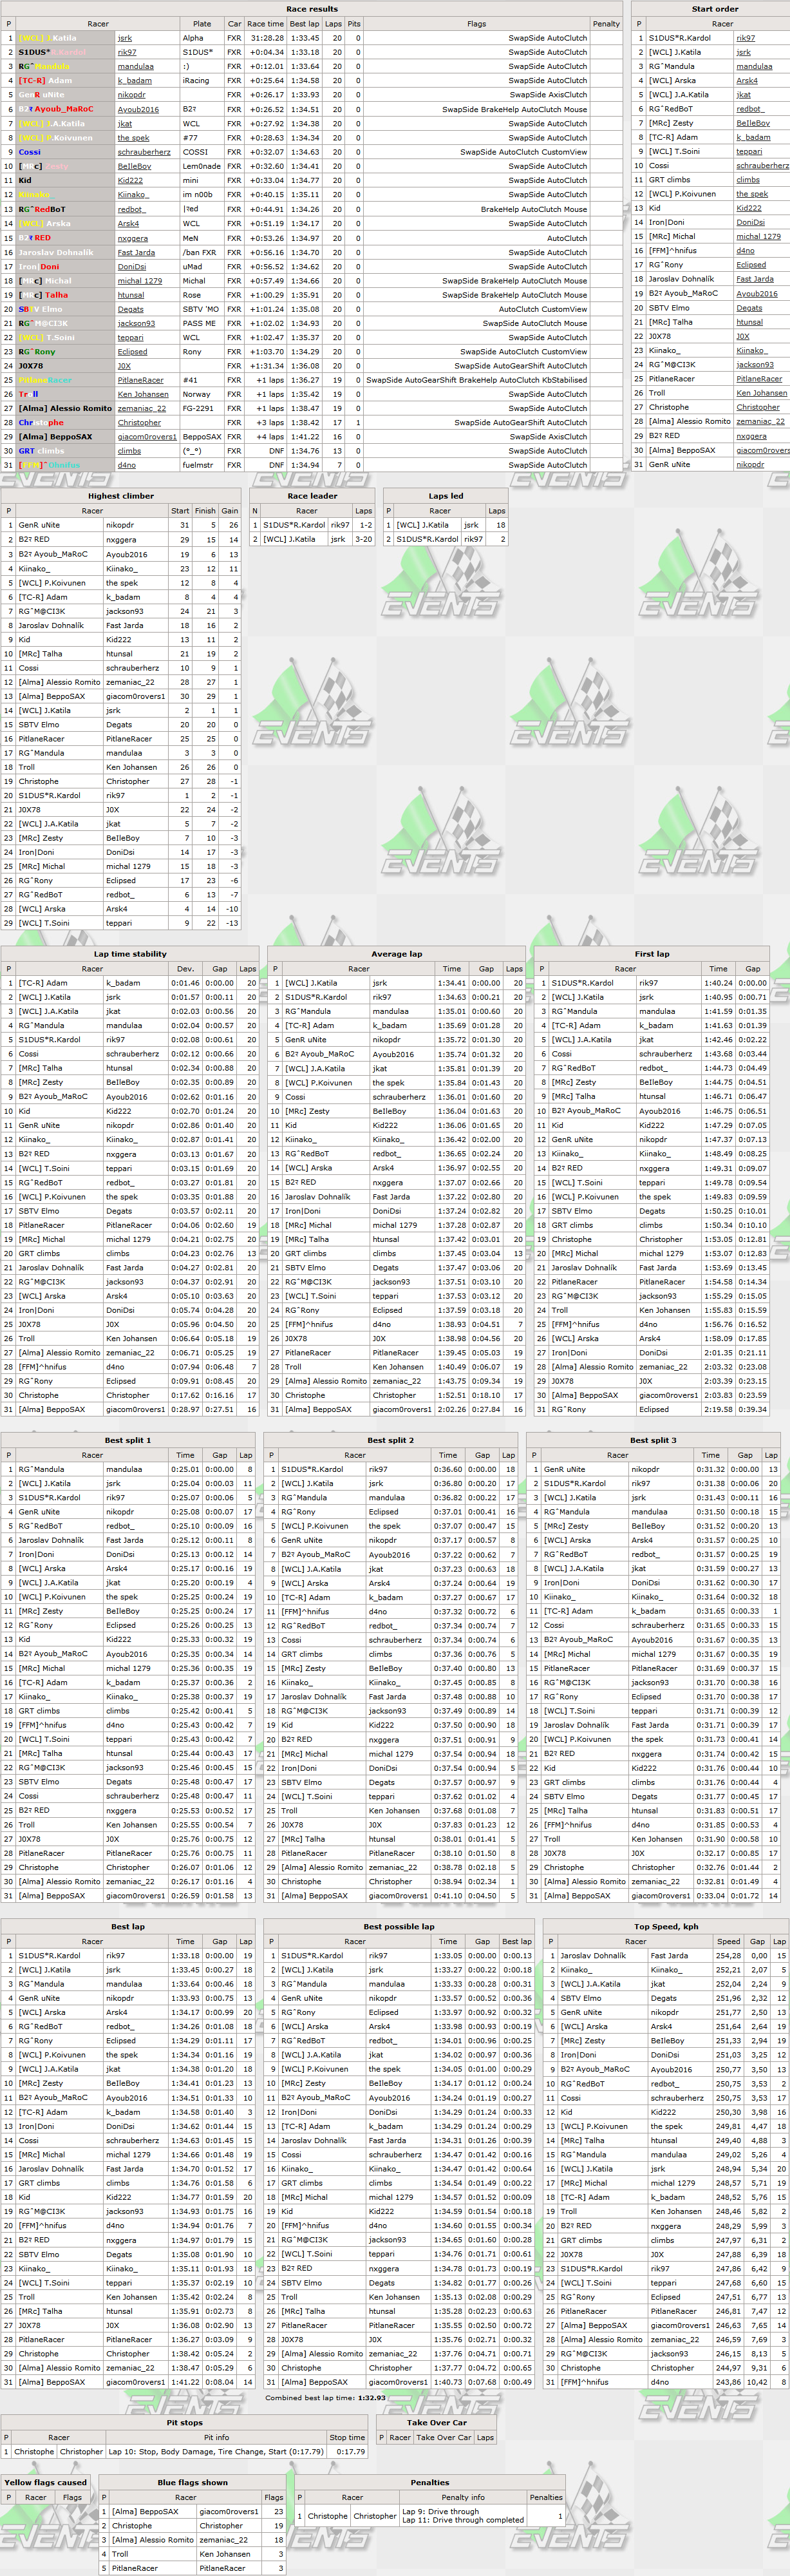790x2576 pixels.
Task: Open Degats link in Race results table
Action: (130, 309)
